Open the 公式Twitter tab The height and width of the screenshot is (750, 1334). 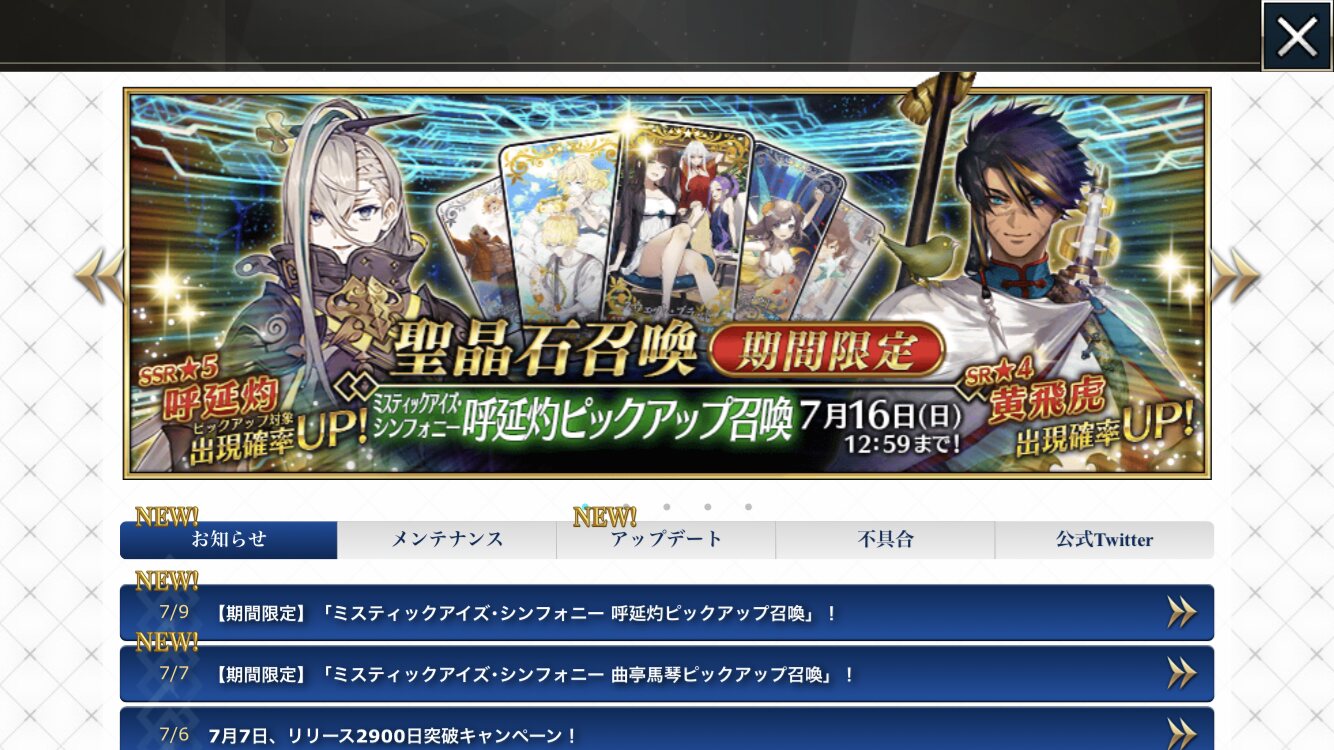(x=1104, y=540)
